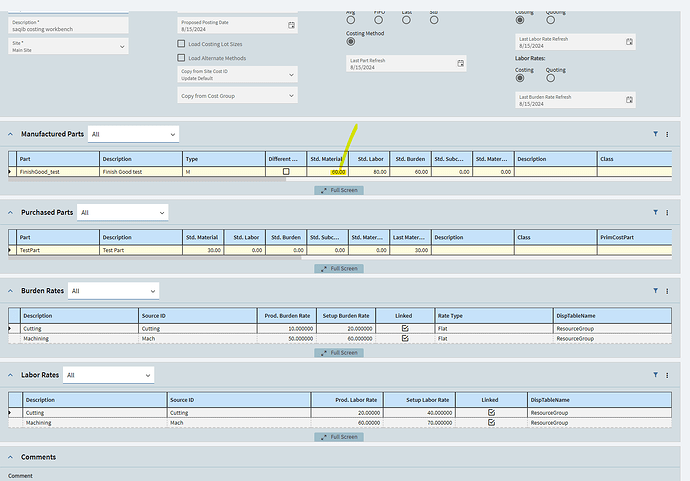Select Quoting radio under Labor Rates
The height and width of the screenshot is (481, 690).
coord(551,78)
